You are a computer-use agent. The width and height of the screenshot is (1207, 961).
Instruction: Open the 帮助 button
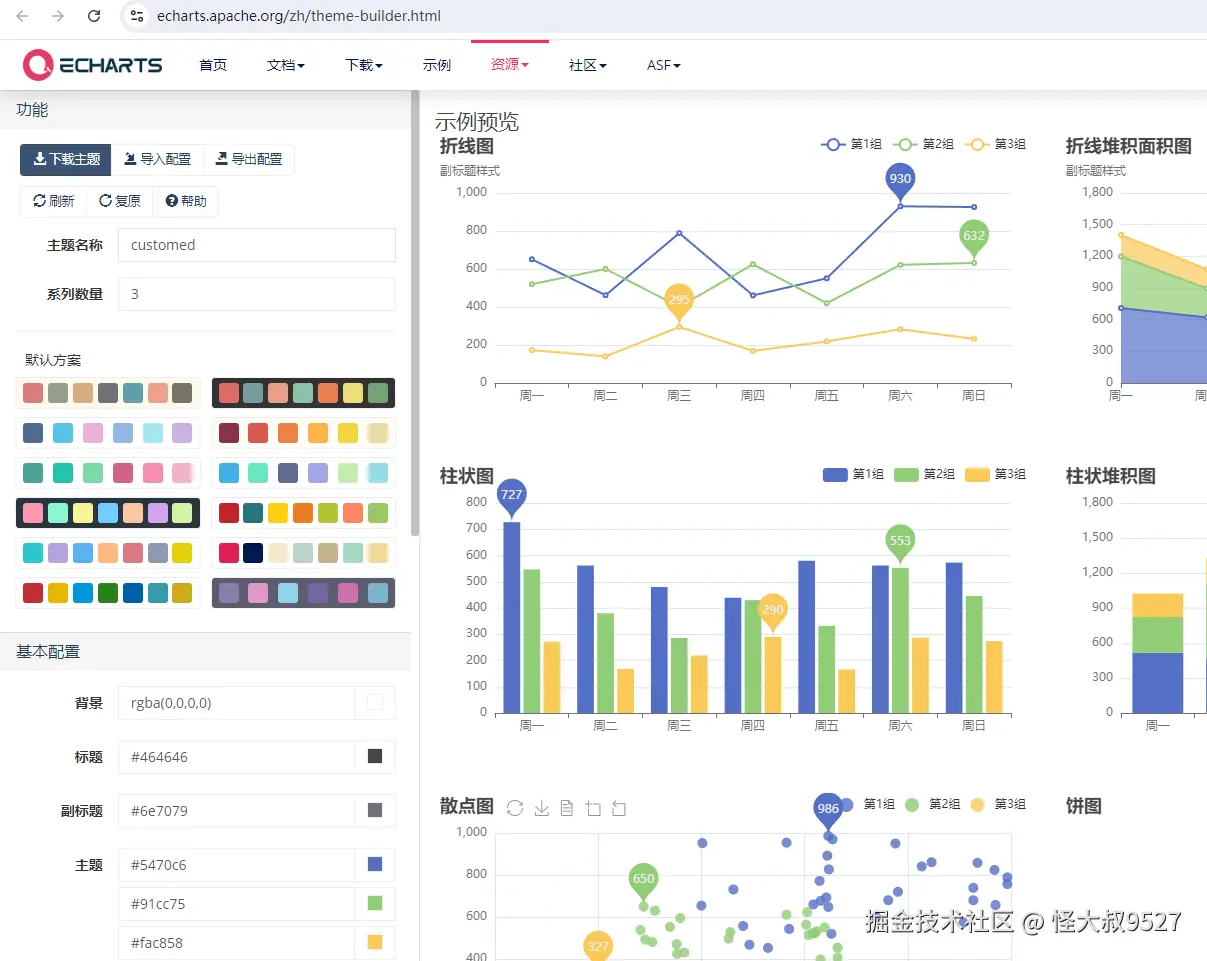(186, 201)
